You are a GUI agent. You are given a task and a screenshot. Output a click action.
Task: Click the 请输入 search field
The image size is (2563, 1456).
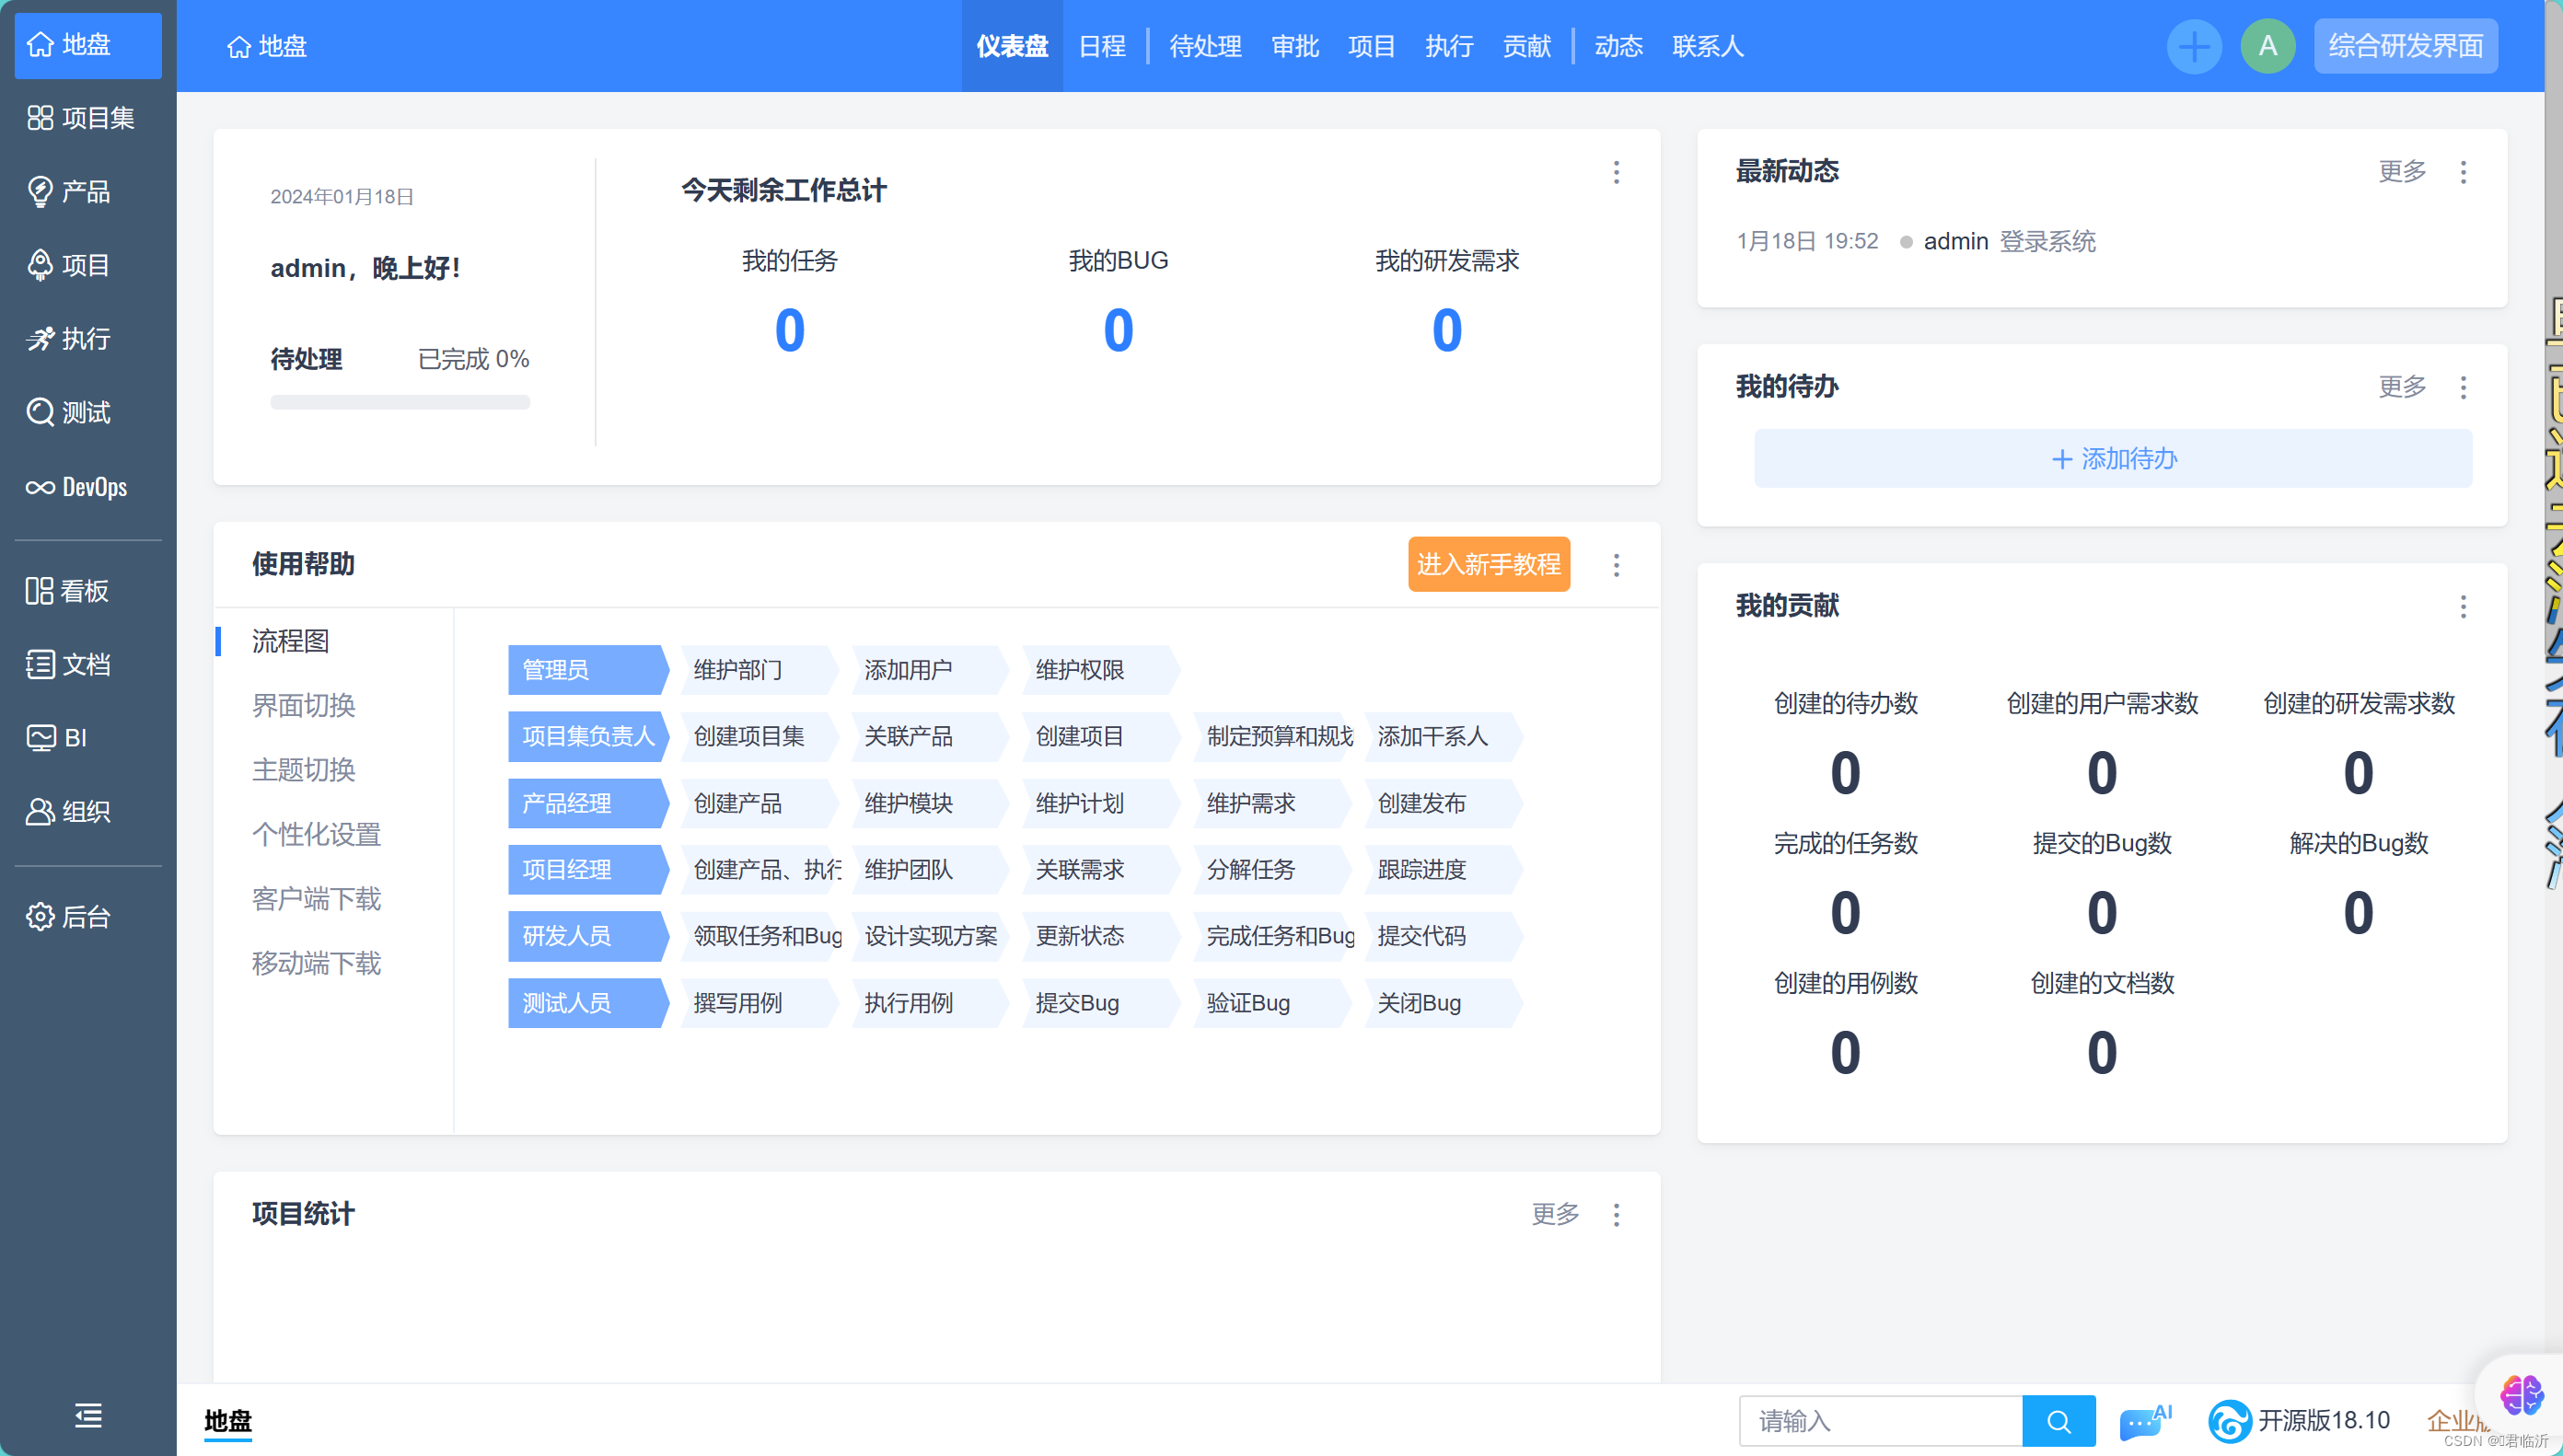click(x=1880, y=1420)
